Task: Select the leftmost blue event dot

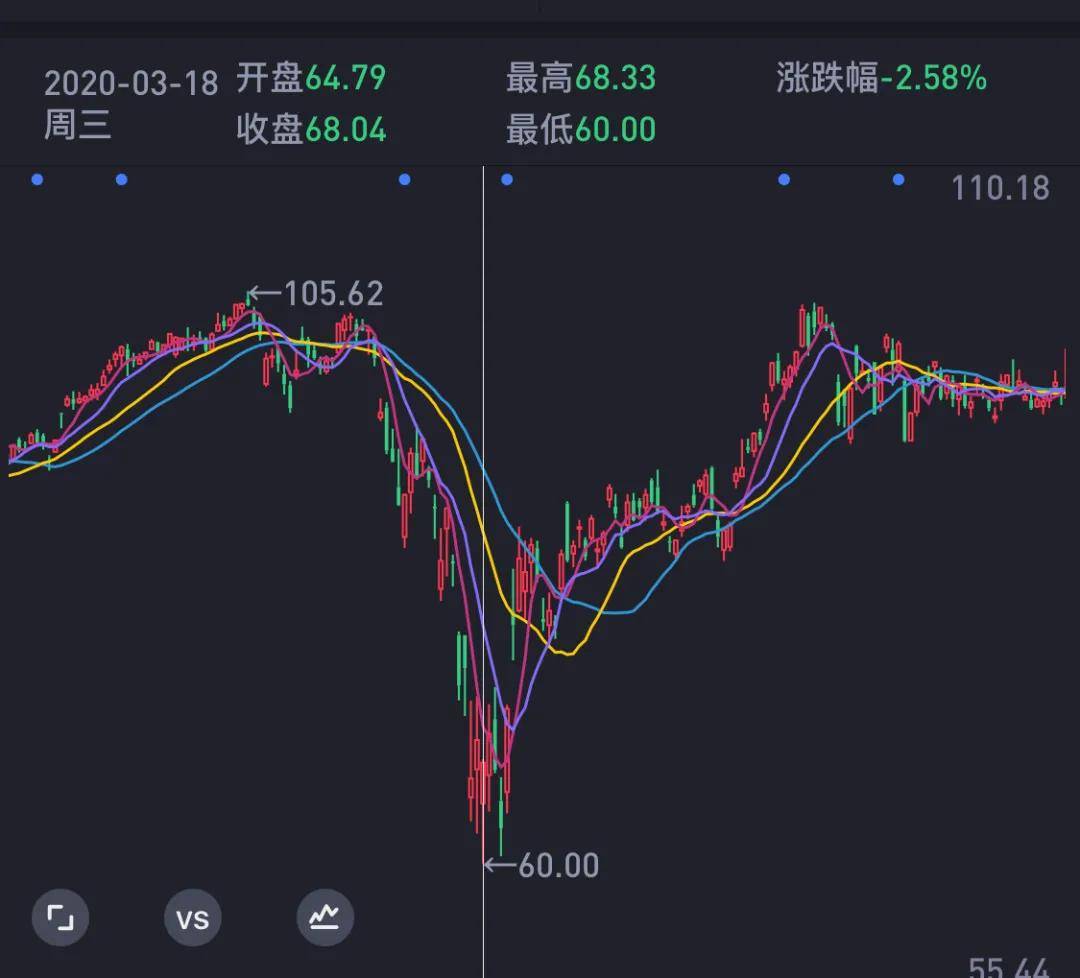Action: click(x=37, y=180)
